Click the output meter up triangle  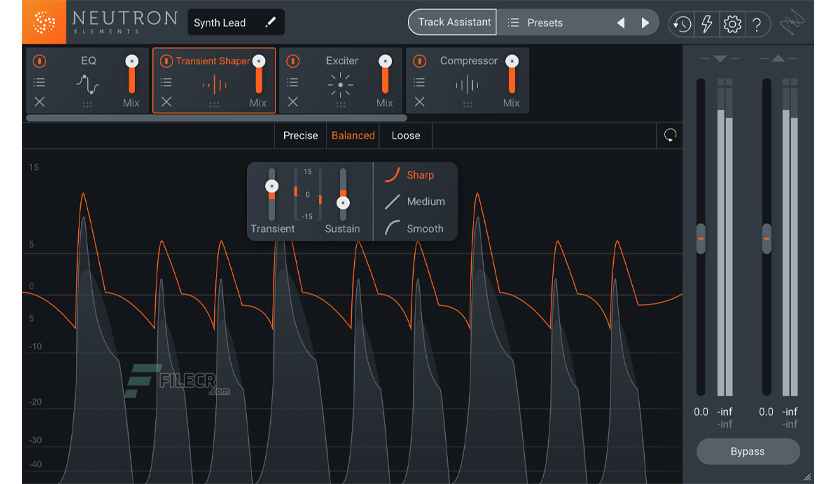click(x=778, y=58)
